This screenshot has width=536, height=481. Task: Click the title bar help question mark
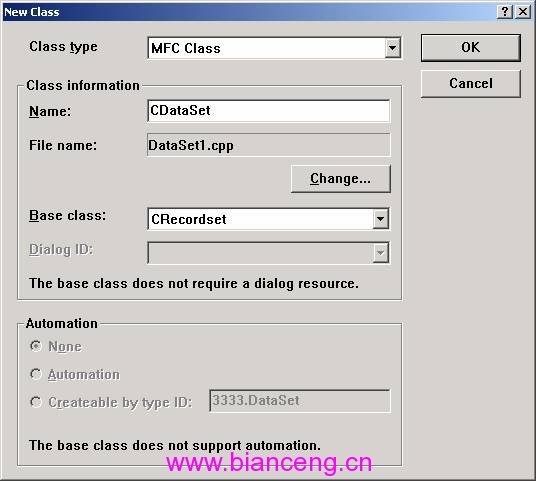pos(505,12)
